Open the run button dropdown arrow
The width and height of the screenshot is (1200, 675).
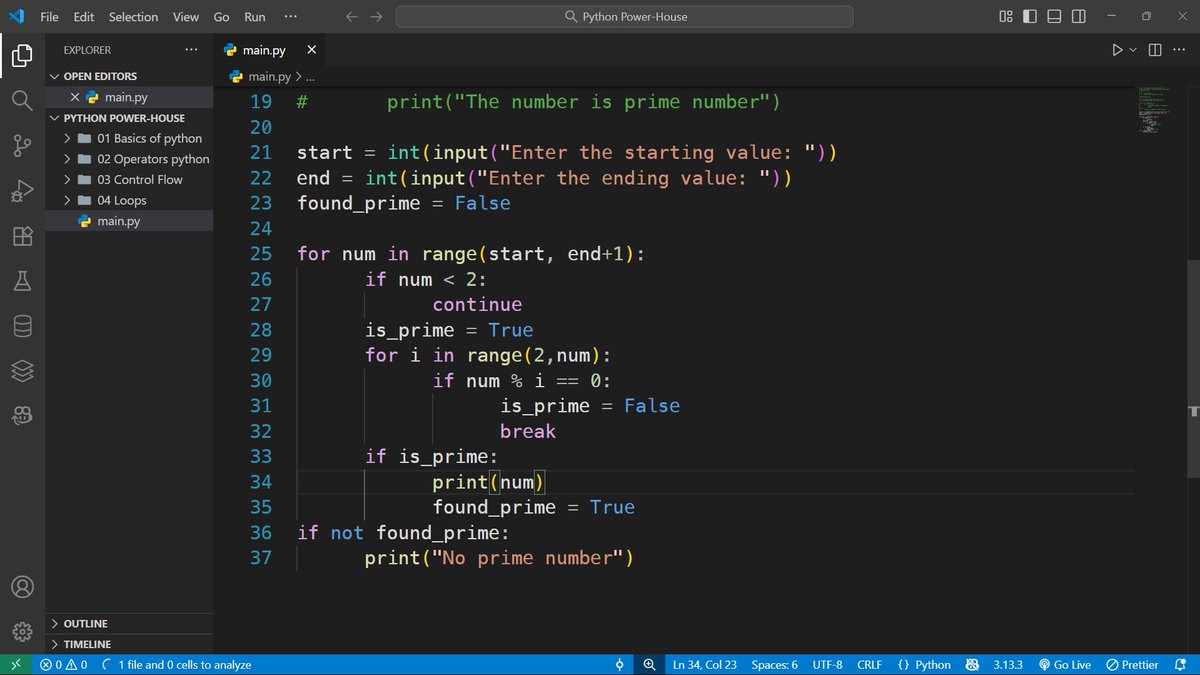click(x=1133, y=50)
